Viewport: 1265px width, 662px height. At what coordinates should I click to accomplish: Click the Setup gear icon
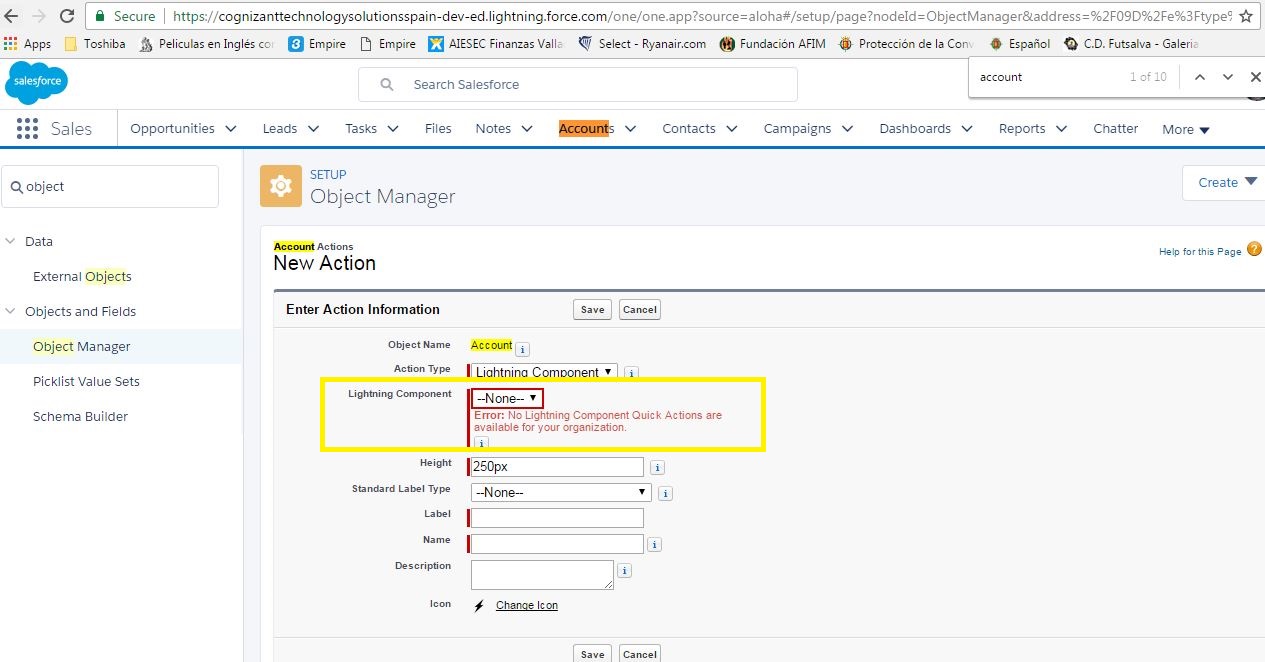(281, 186)
